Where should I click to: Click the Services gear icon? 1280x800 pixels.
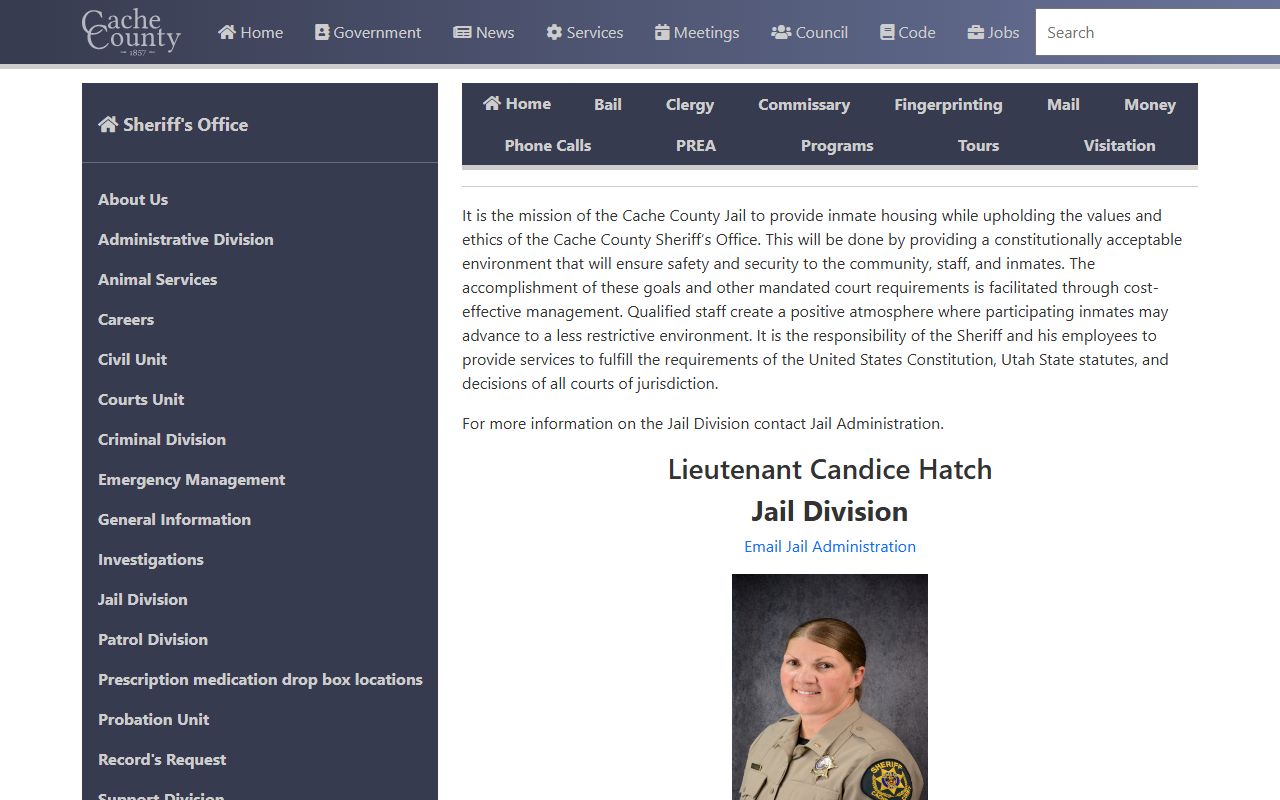554,32
